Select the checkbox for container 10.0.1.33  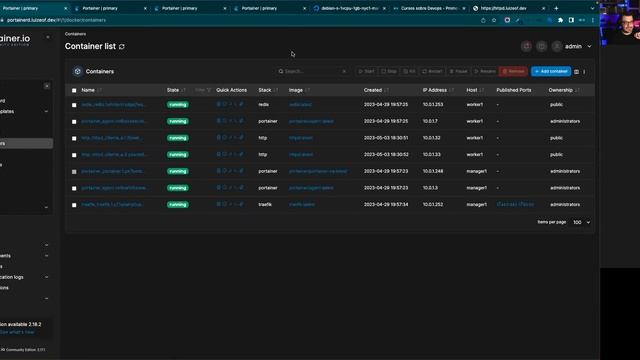click(74, 155)
